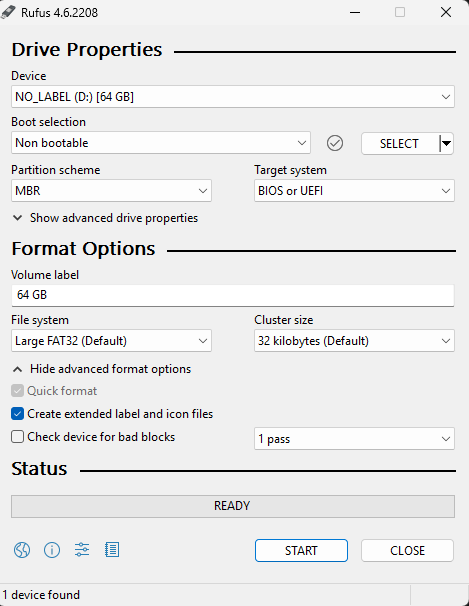Enable Check device for bad blocks
The width and height of the screenshot is (469, 606).
17,437
